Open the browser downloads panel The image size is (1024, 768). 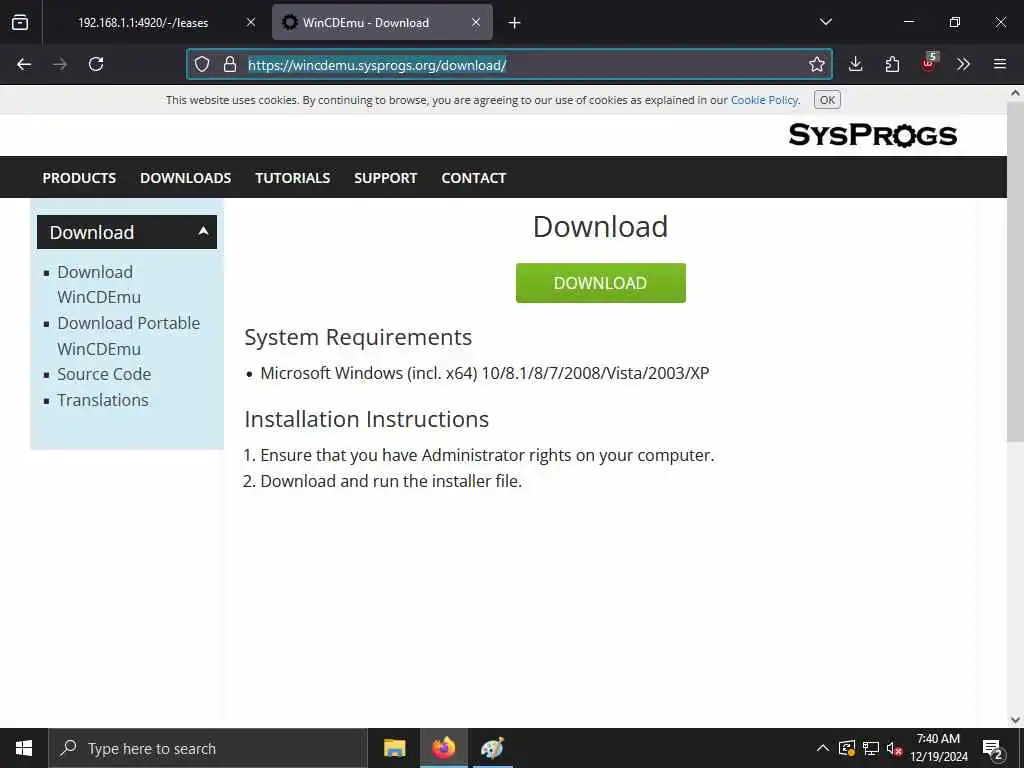[856, 64]
